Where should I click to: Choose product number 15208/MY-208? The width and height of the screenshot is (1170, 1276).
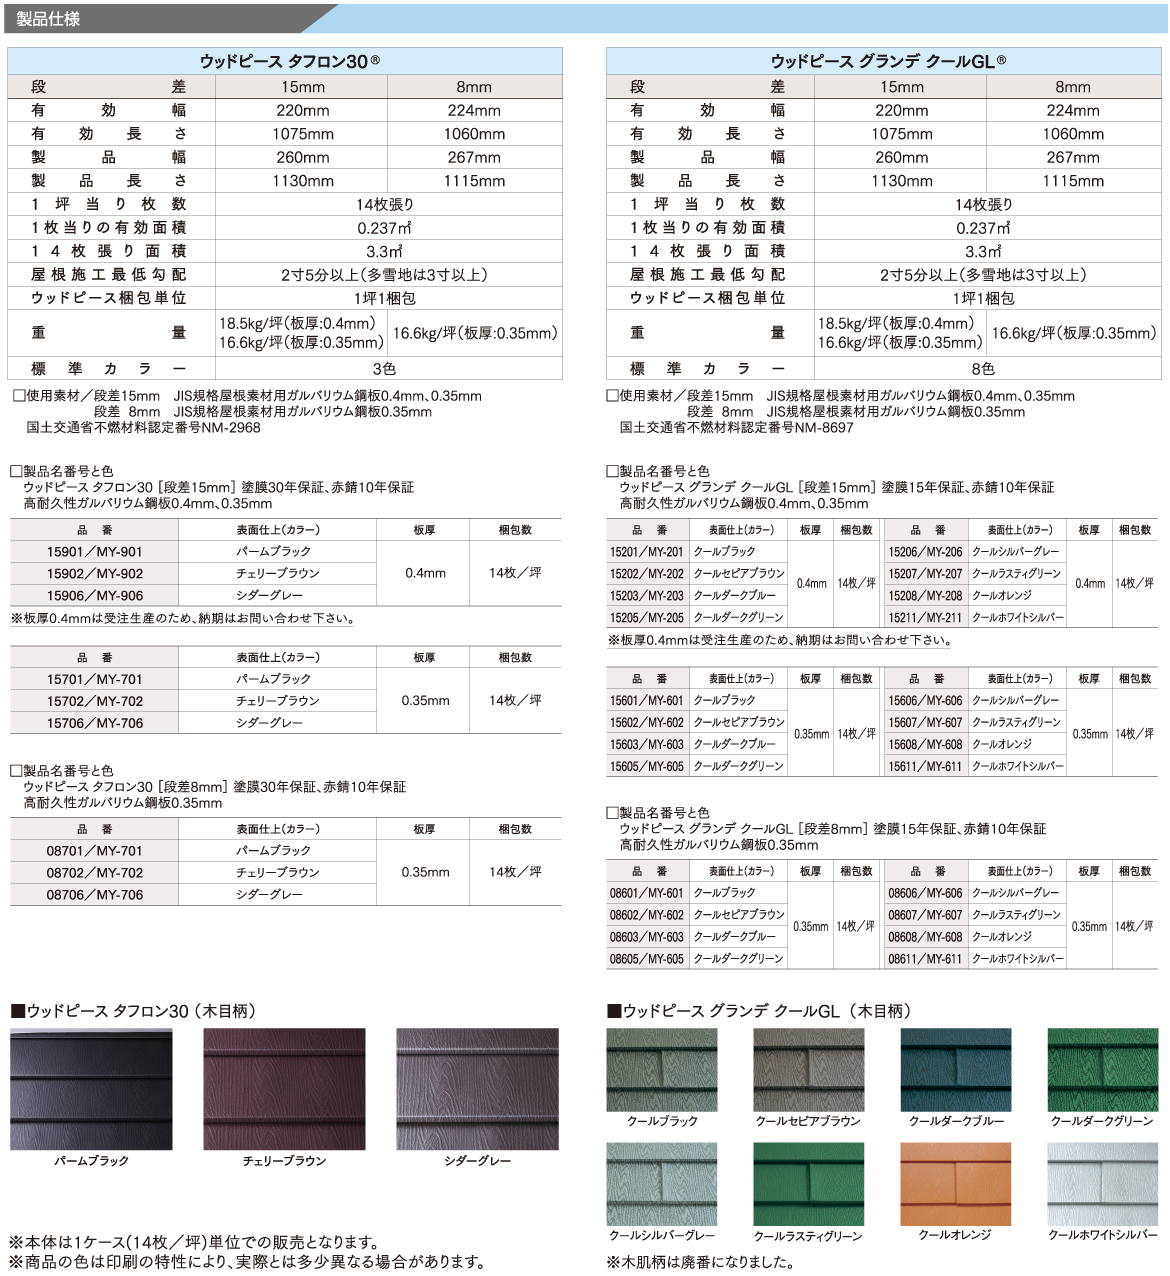(x=926, y=596)
